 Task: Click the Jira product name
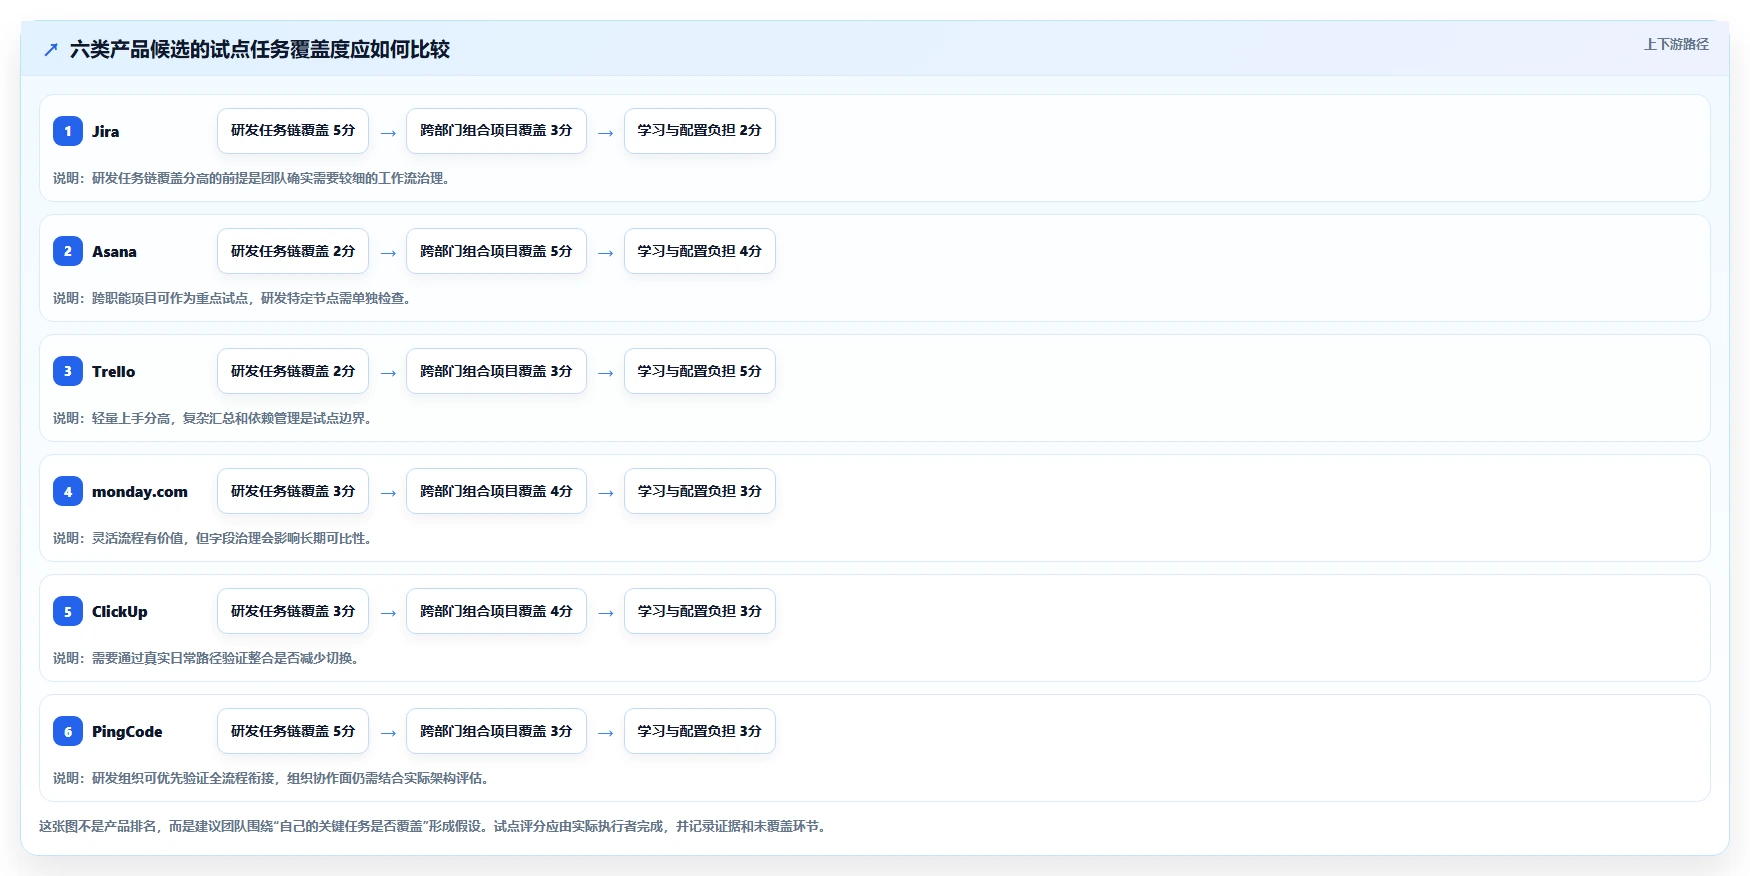tap(105, 131)
